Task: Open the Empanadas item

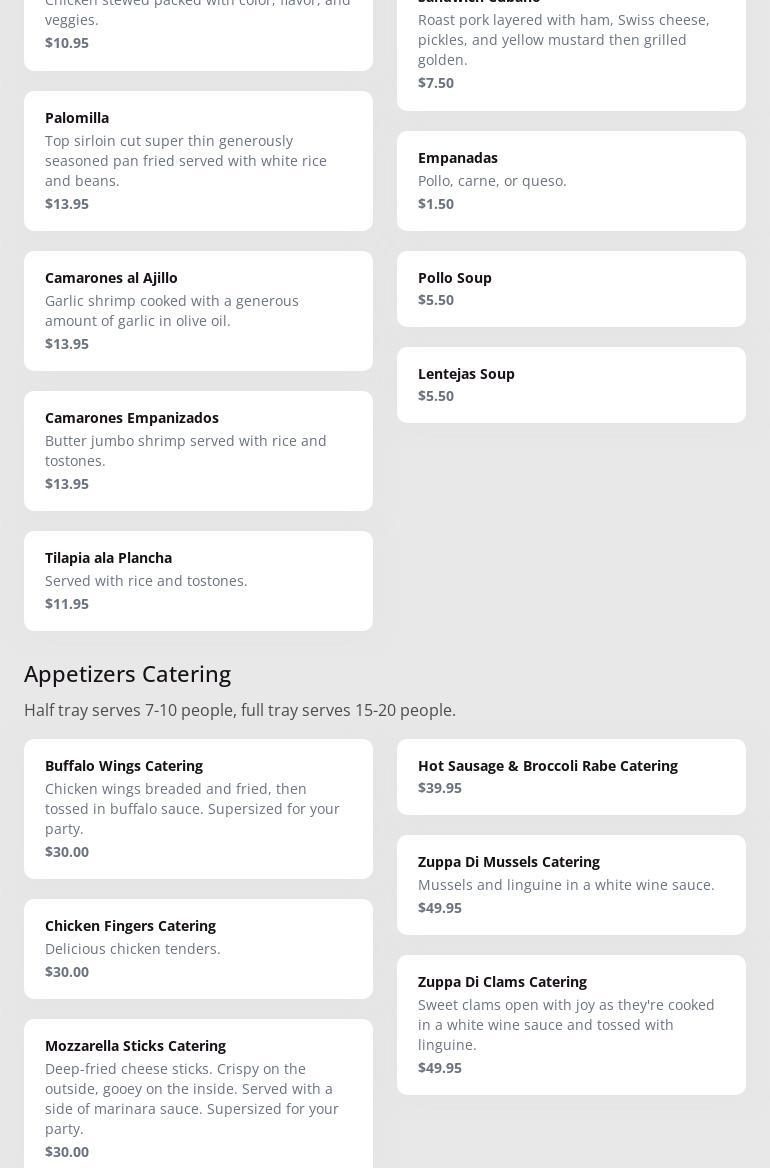Action: coord(571,180)
